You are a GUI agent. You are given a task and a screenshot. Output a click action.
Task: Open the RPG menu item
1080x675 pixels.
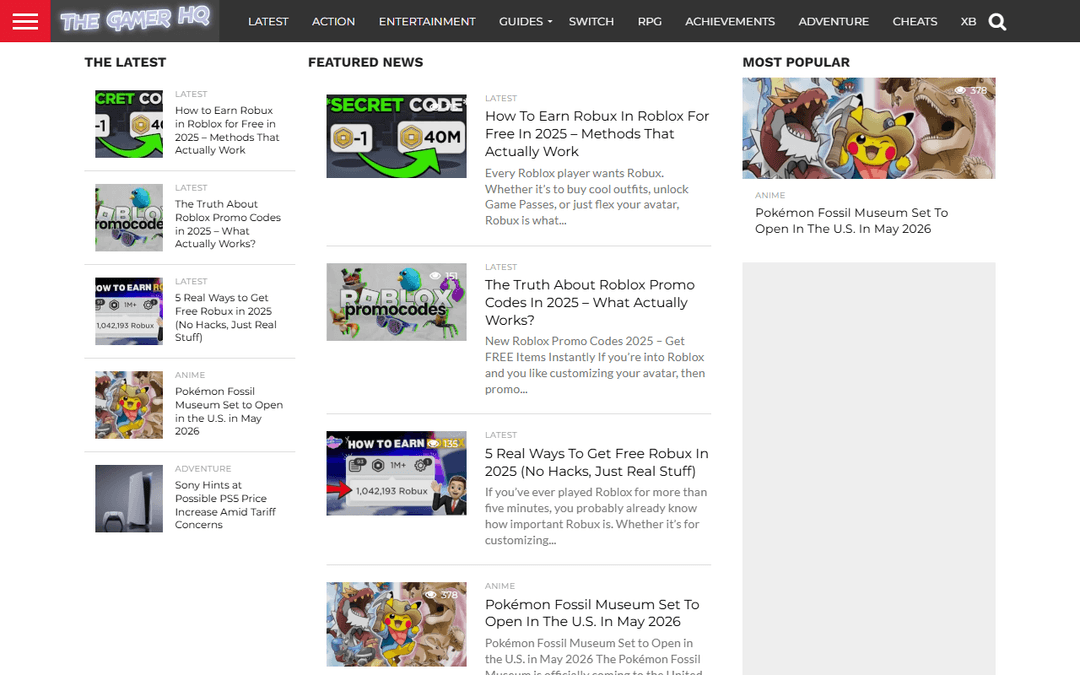tap(650, 21)
